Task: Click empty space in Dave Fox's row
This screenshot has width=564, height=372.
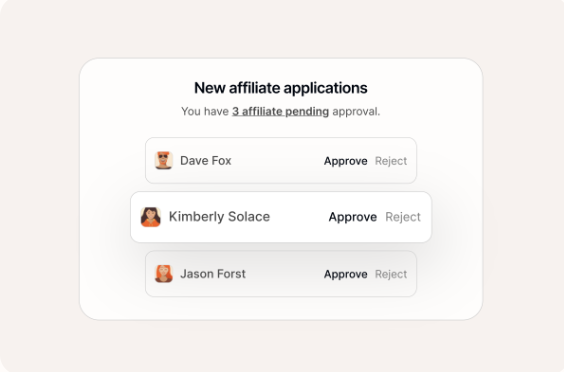Action: (x=277, y=160)
